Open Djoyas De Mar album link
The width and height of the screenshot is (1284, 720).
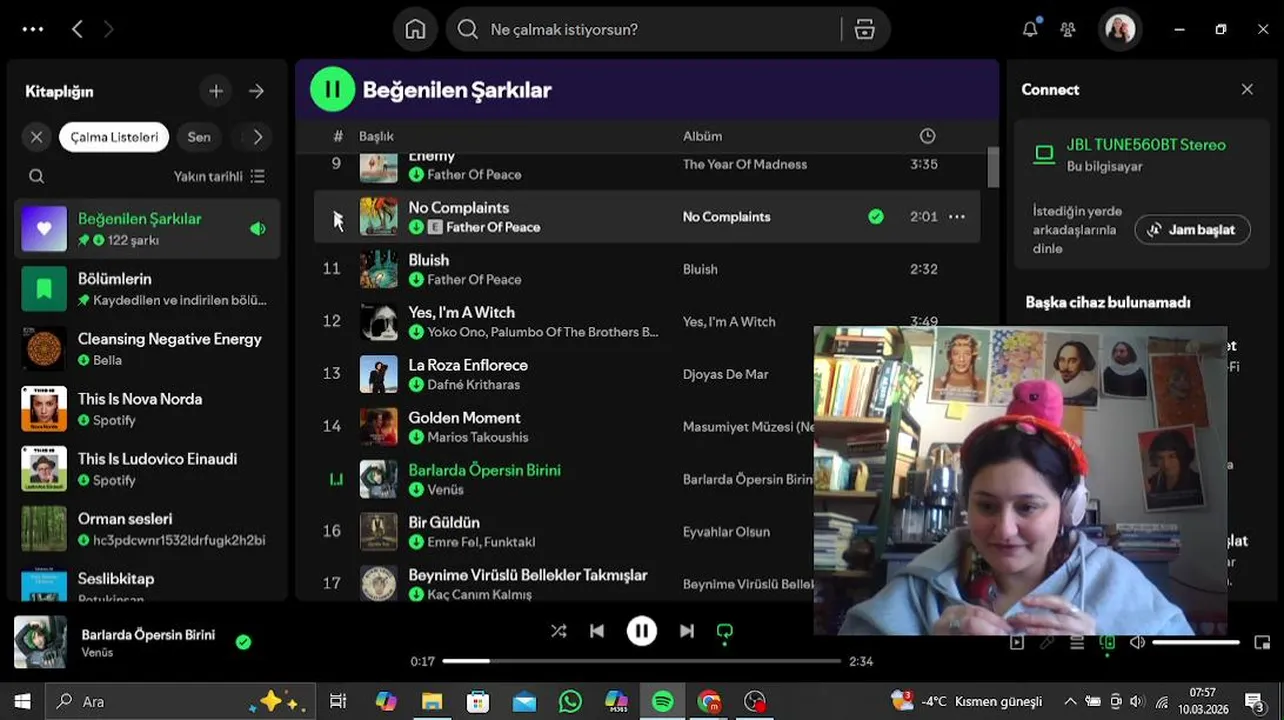point(725,374)
